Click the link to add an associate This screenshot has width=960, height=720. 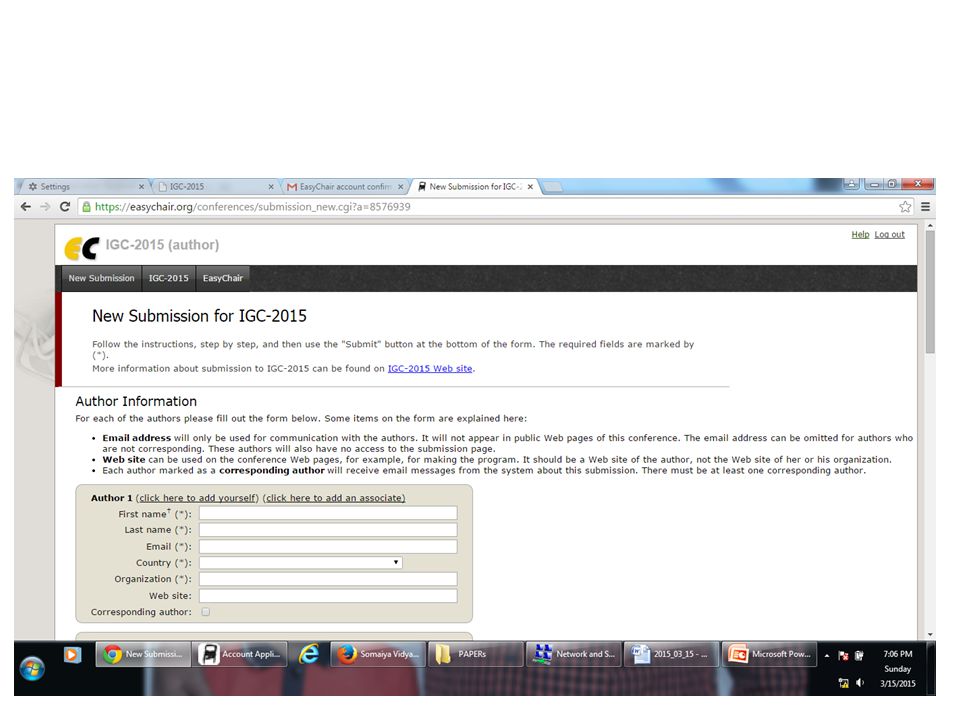click(x=336, y=498)
